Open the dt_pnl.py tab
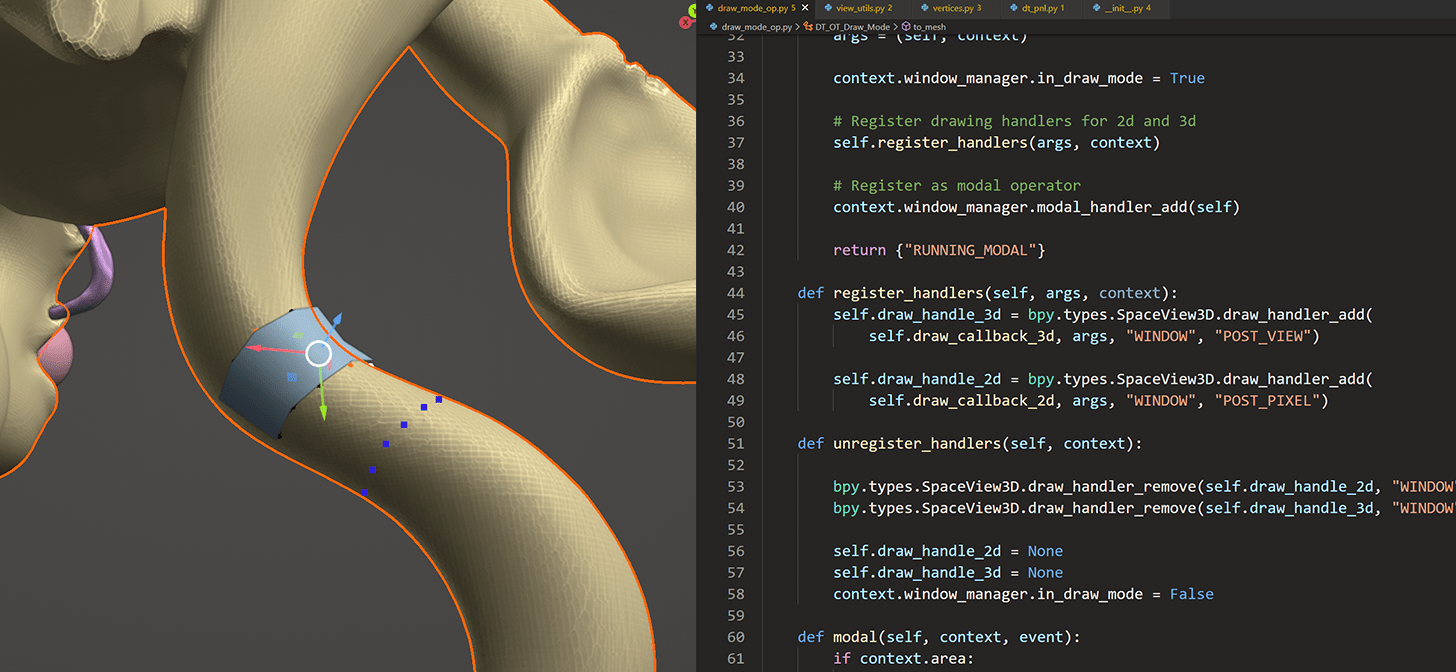This screenshot has width=1456, height=672. point(1040,9)
